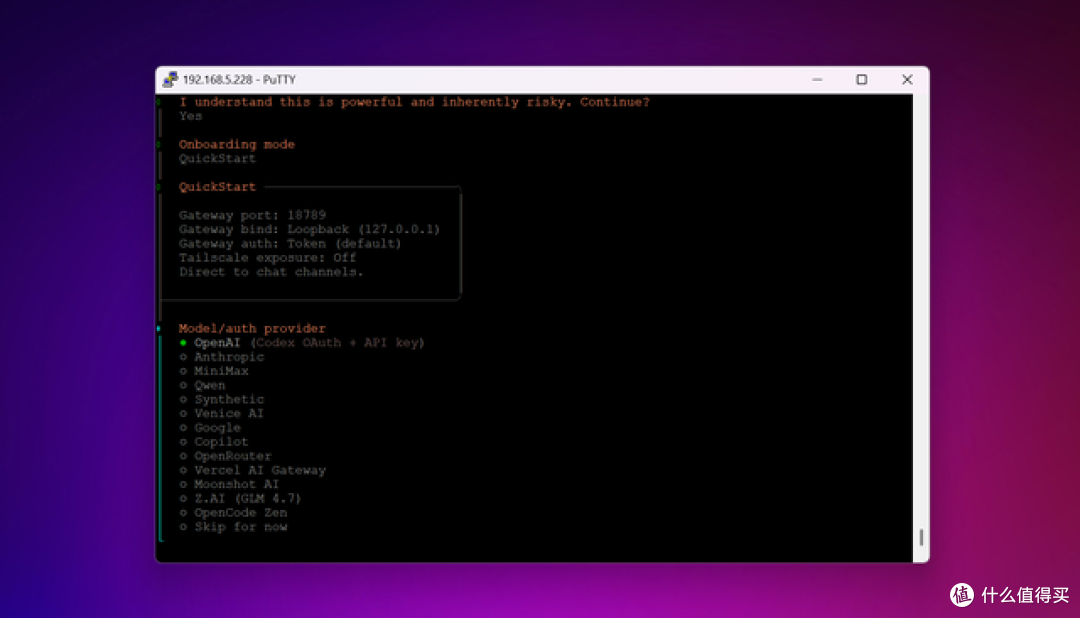Minimize the PuTTY window
The height and width of the screenshot is (618, 1080).
[817, 80]
